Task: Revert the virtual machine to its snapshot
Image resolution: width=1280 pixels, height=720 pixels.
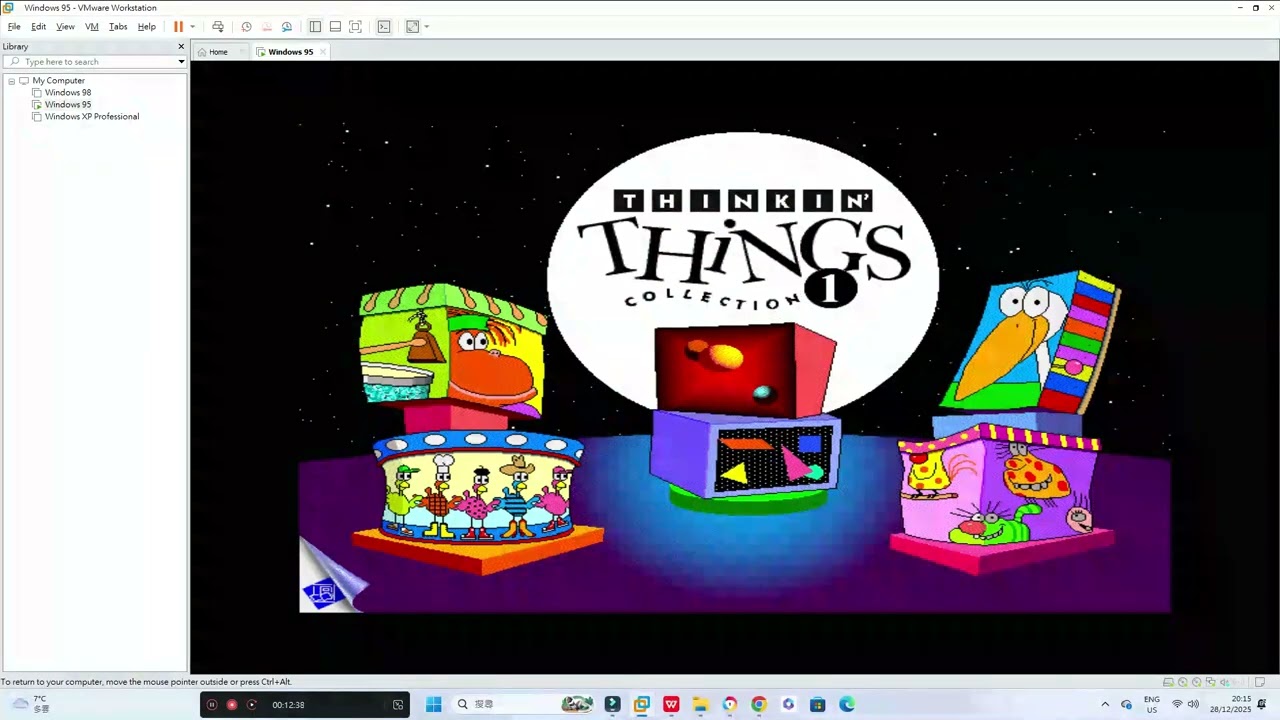Action: (x=266, y=27)
